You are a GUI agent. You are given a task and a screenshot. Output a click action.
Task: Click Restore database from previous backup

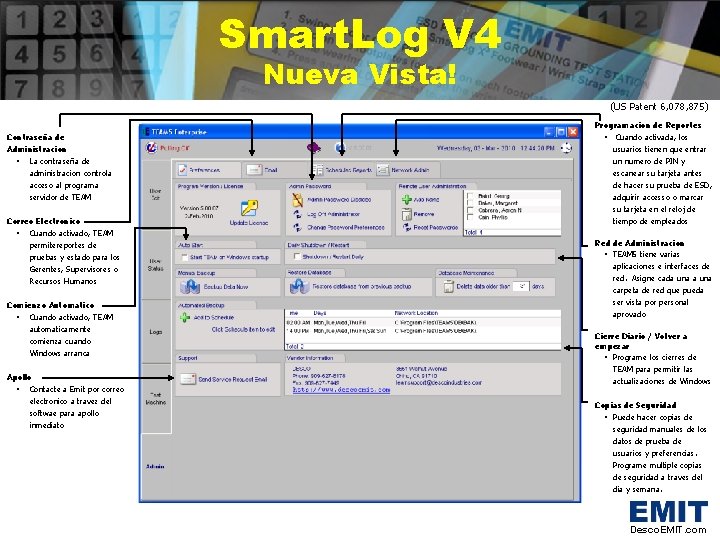[x=362, y=286]
